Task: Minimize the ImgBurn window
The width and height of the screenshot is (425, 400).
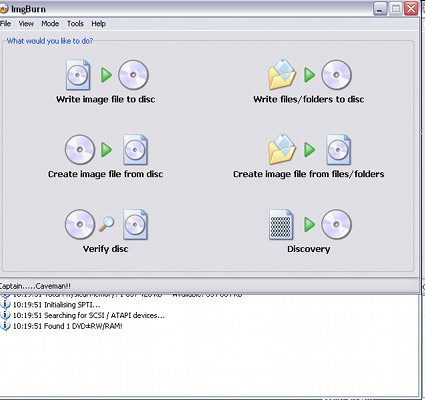Action: (380, 9)
